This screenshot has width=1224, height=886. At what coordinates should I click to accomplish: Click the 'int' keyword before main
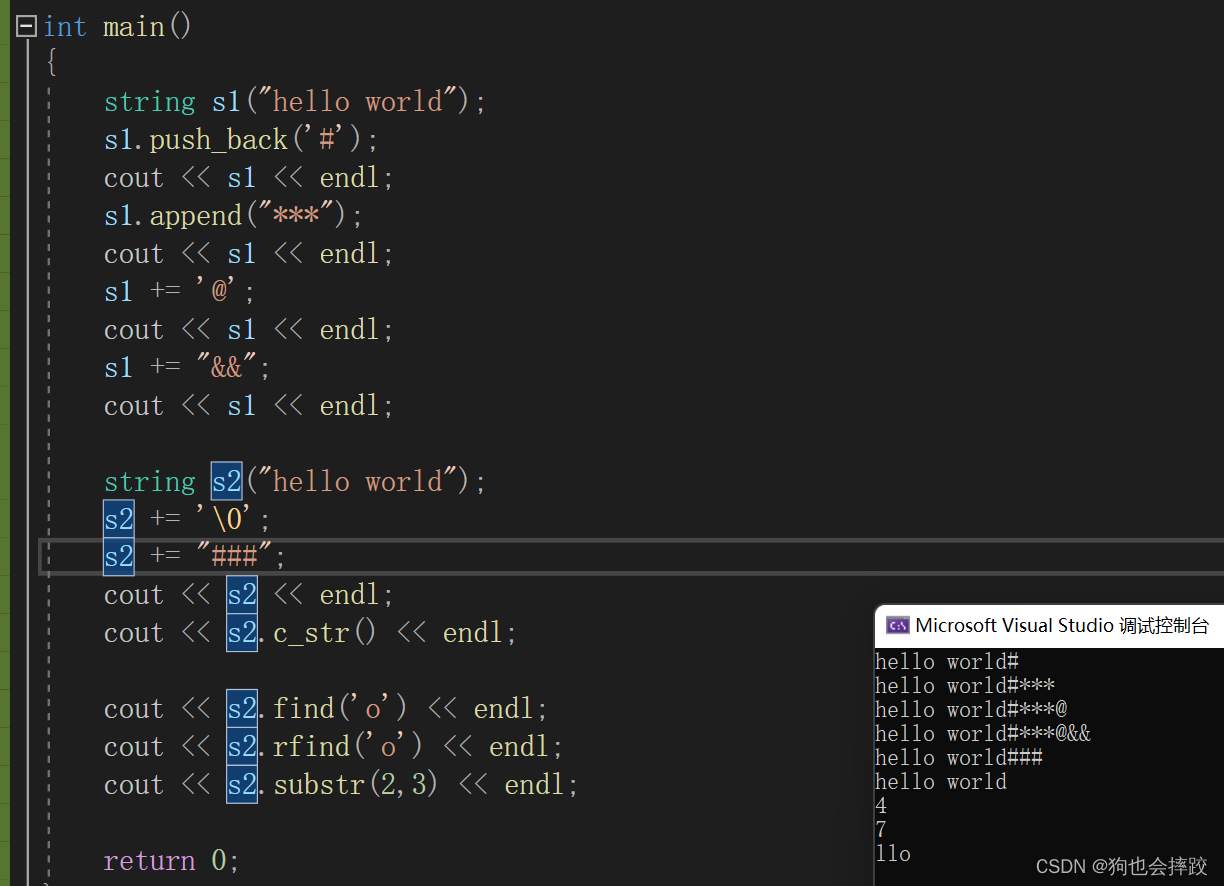(65, 27)
